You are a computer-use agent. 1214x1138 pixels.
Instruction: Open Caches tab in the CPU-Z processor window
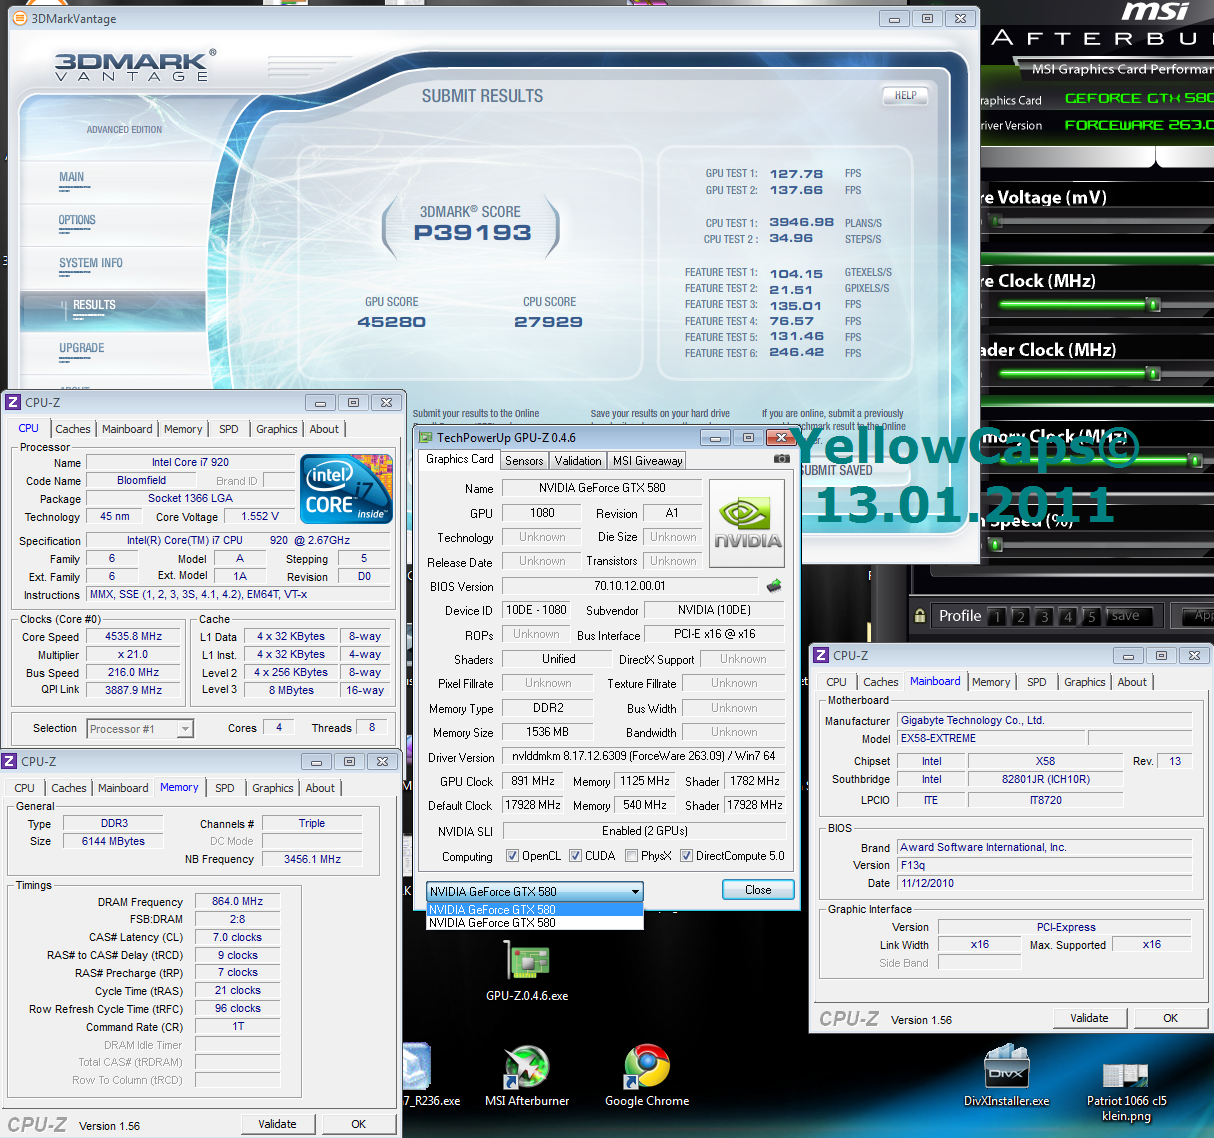[73, 429]
